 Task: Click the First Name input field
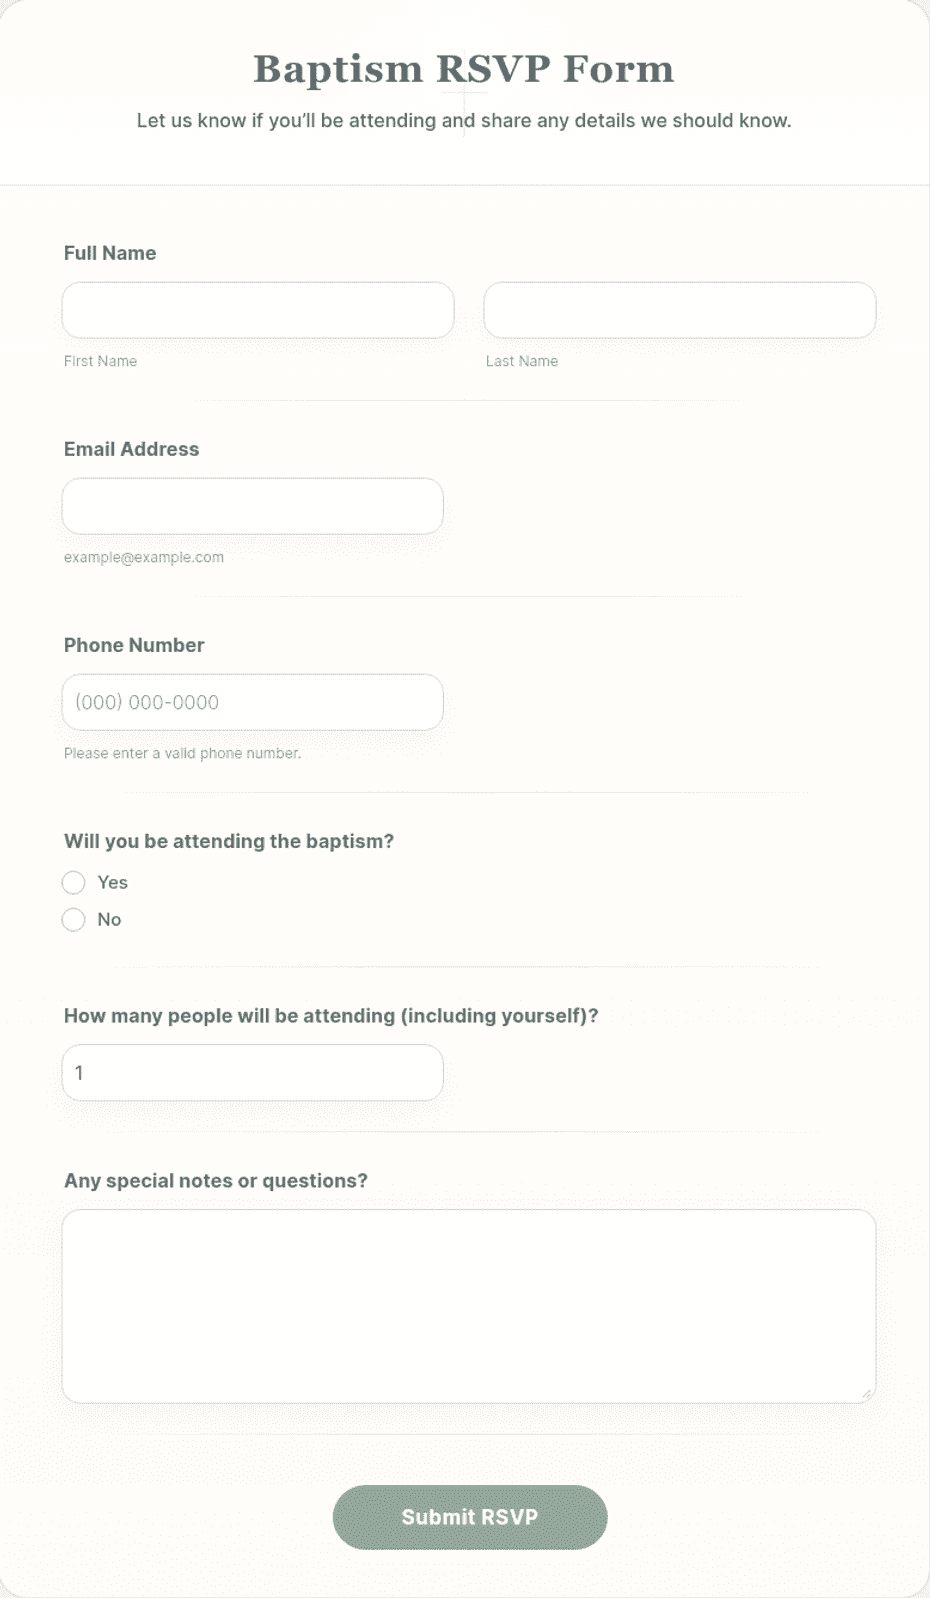point(258,310)
